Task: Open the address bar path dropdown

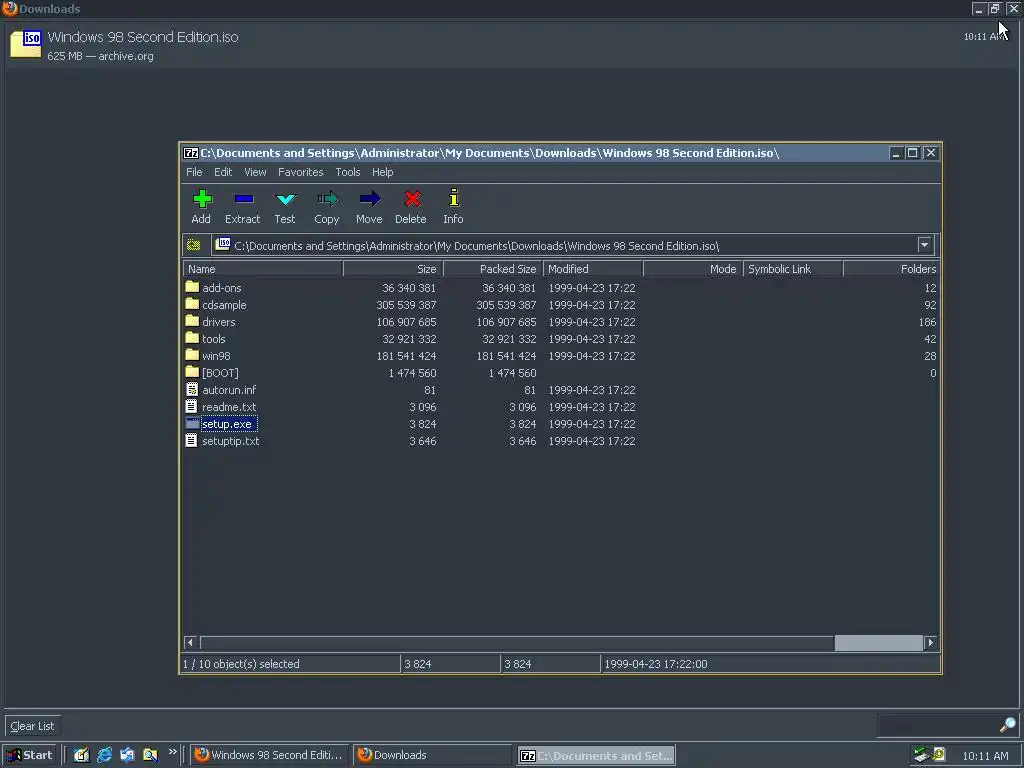Action: click(x=924, y=246)
